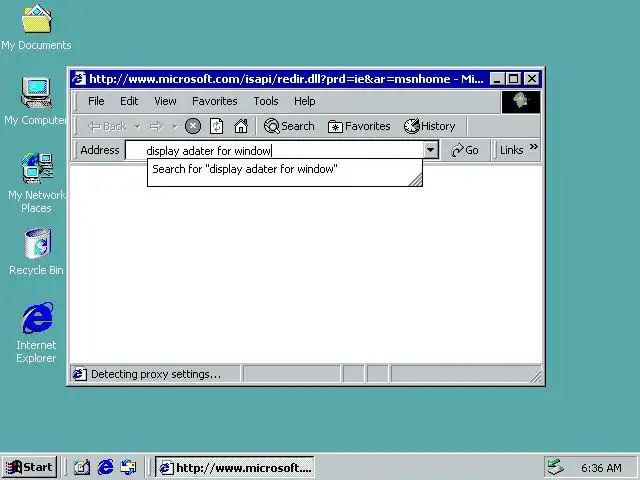The width and height of the screenshot is (640, 480).
Task: Click 'Detecting proxy settings...' status text
Action: 156,374
